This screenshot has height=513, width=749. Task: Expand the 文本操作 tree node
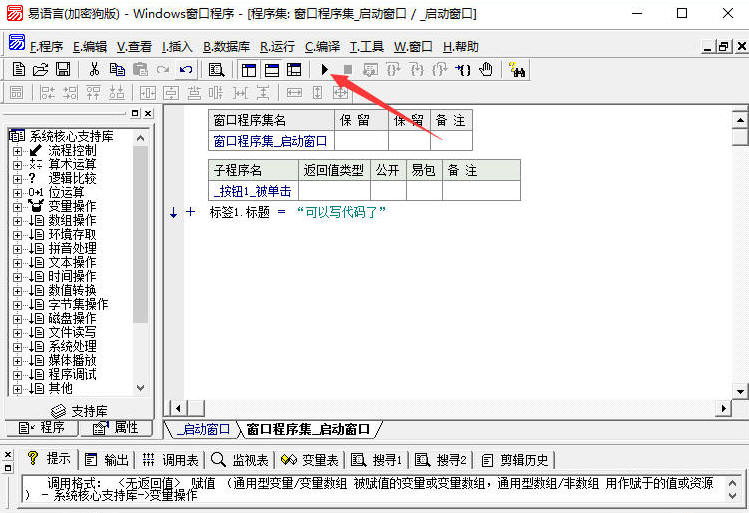17,262
